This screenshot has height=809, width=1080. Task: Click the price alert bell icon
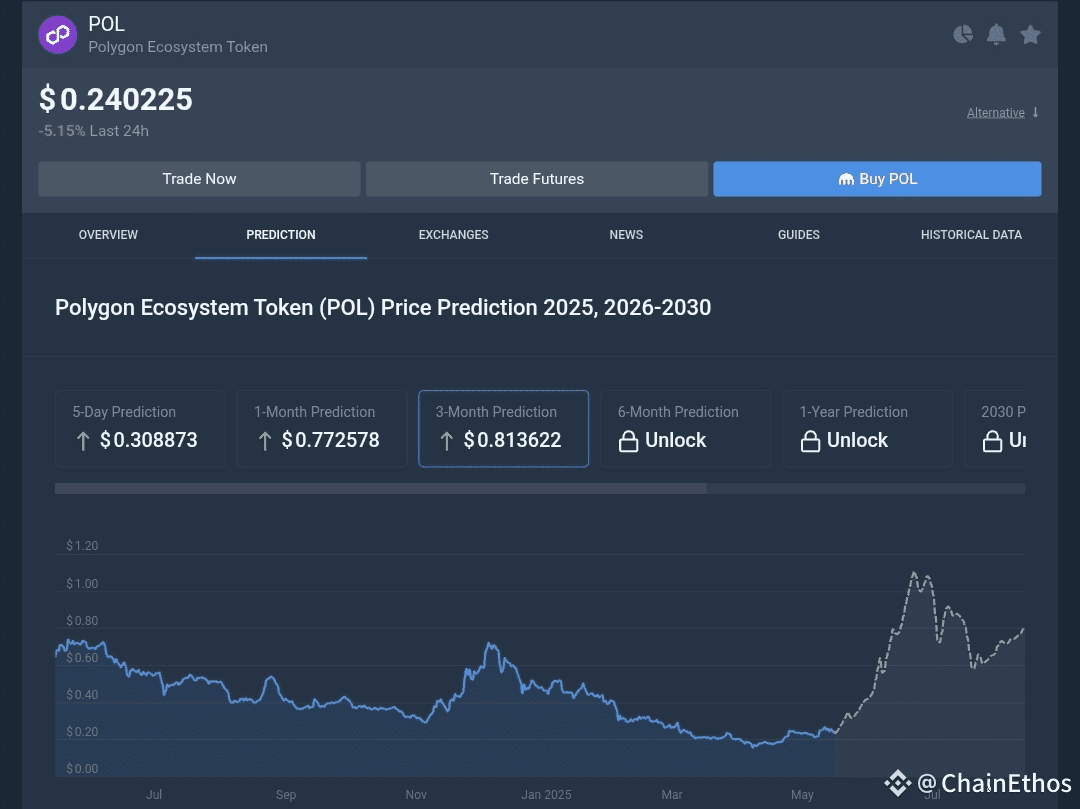point(996,35)
